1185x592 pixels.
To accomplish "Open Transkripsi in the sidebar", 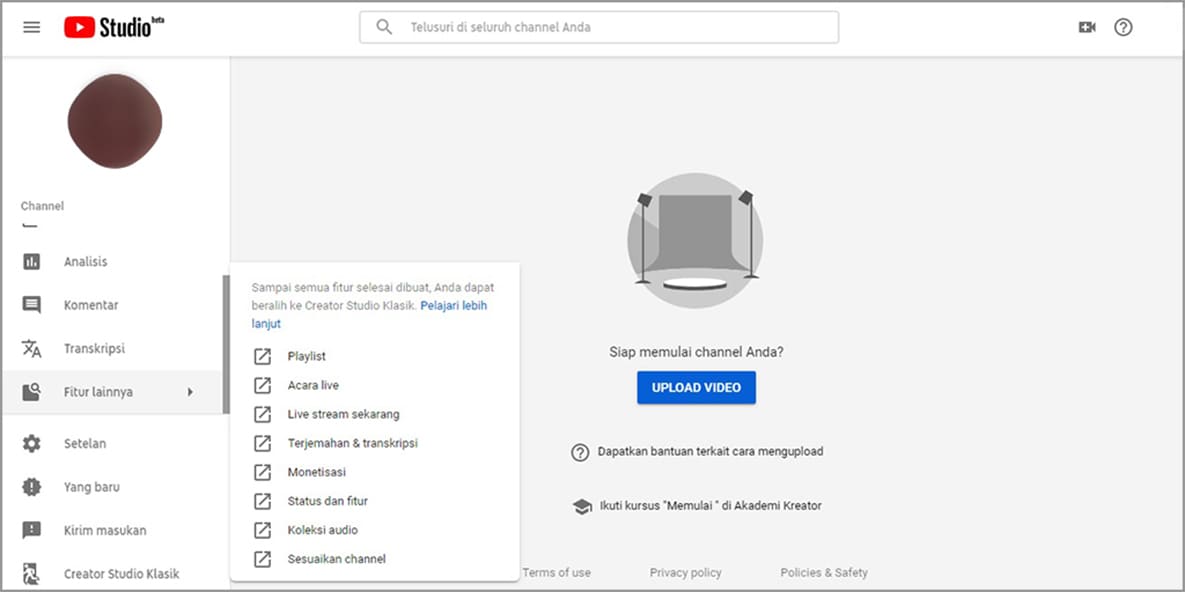I will coord(94,349).
